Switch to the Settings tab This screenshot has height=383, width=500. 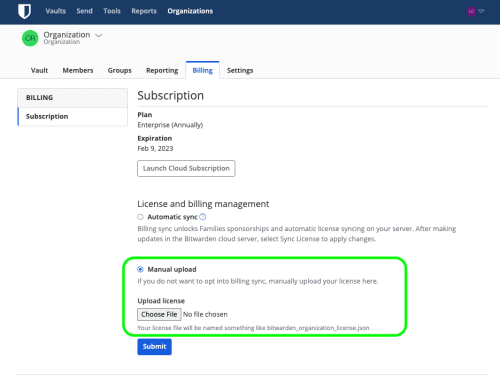point(240,70)
